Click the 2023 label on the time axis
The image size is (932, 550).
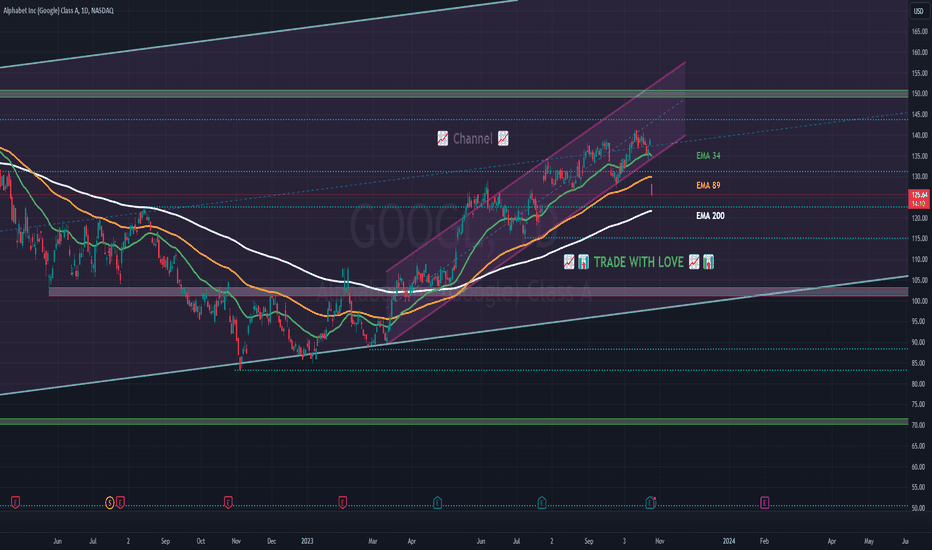point(307,541)
